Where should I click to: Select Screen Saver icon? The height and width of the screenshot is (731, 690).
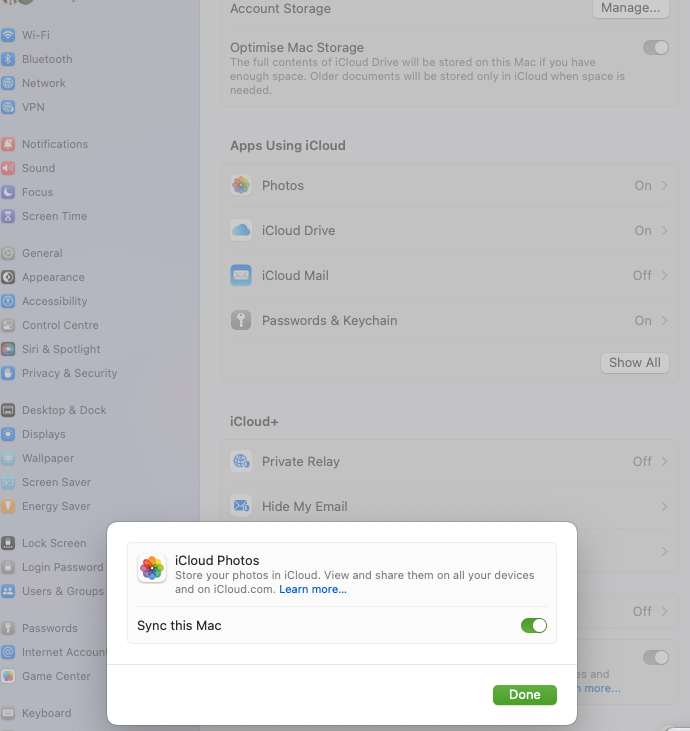tap(8, 483)
